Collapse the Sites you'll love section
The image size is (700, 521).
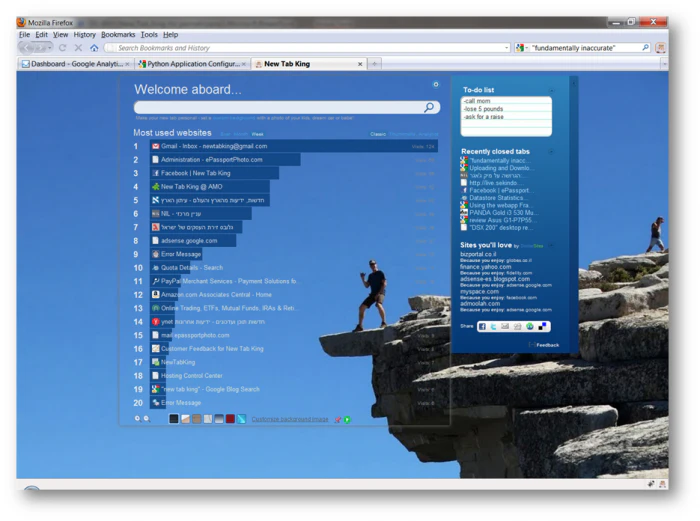551,245
